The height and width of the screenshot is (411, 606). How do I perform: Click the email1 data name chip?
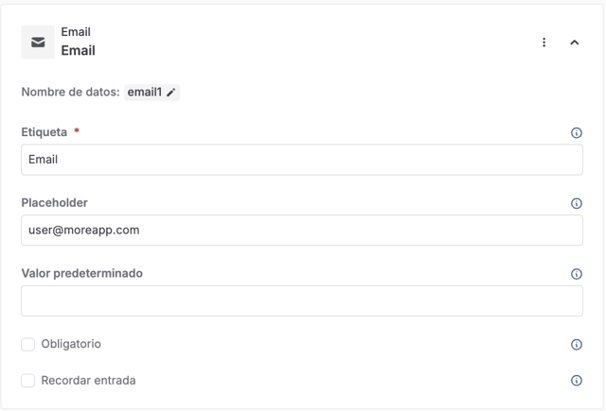tap(145, 93)
